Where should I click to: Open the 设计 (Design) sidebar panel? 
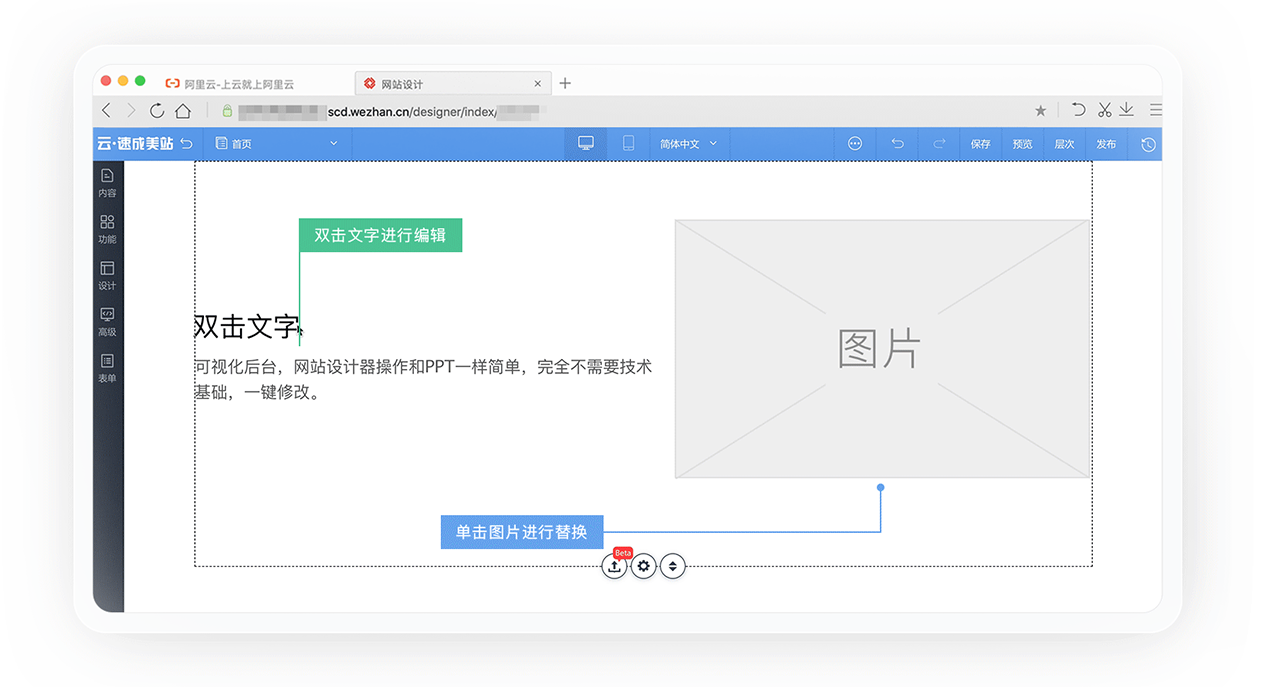click(x=107, y=275)
